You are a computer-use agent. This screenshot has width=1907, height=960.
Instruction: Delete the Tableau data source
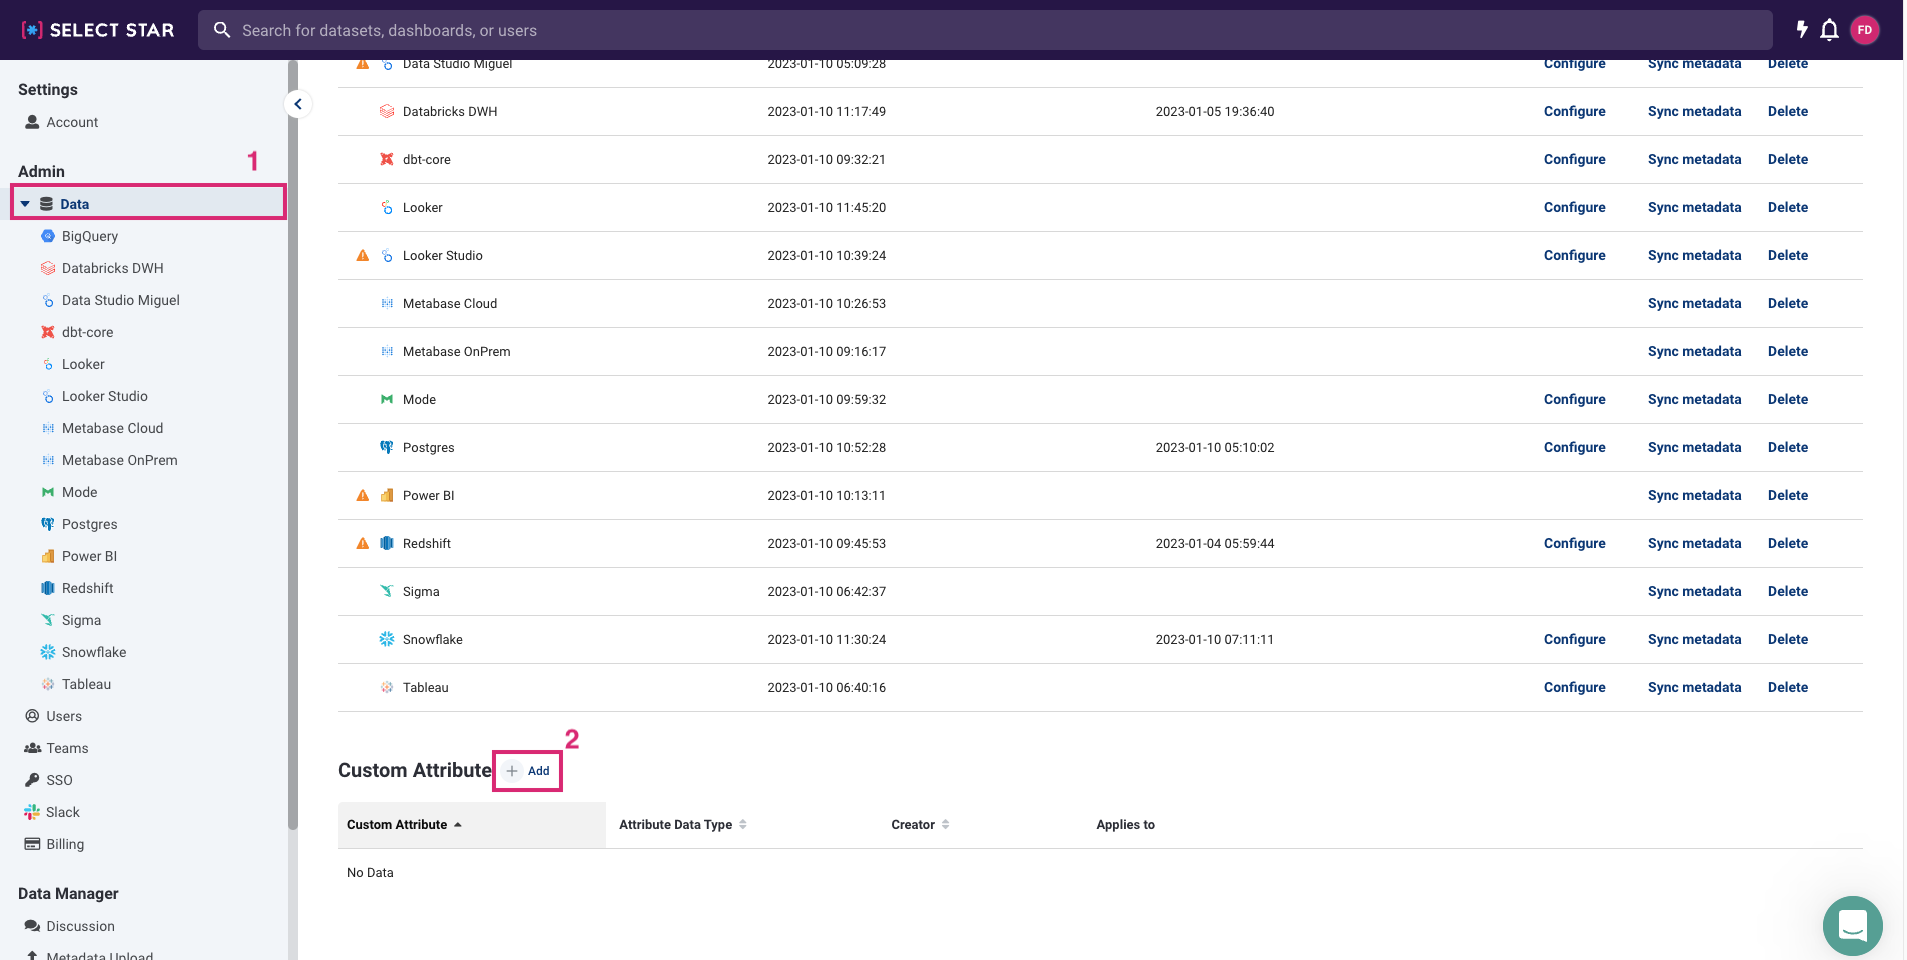1787,688
